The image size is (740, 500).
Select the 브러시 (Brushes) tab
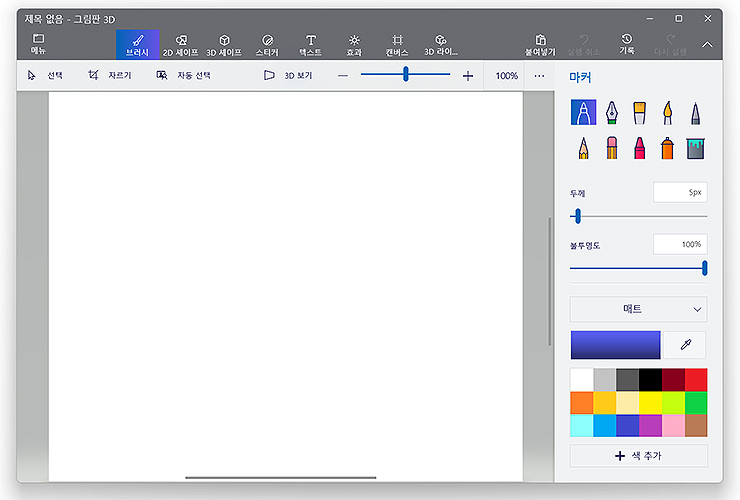[x=137, y=45]
